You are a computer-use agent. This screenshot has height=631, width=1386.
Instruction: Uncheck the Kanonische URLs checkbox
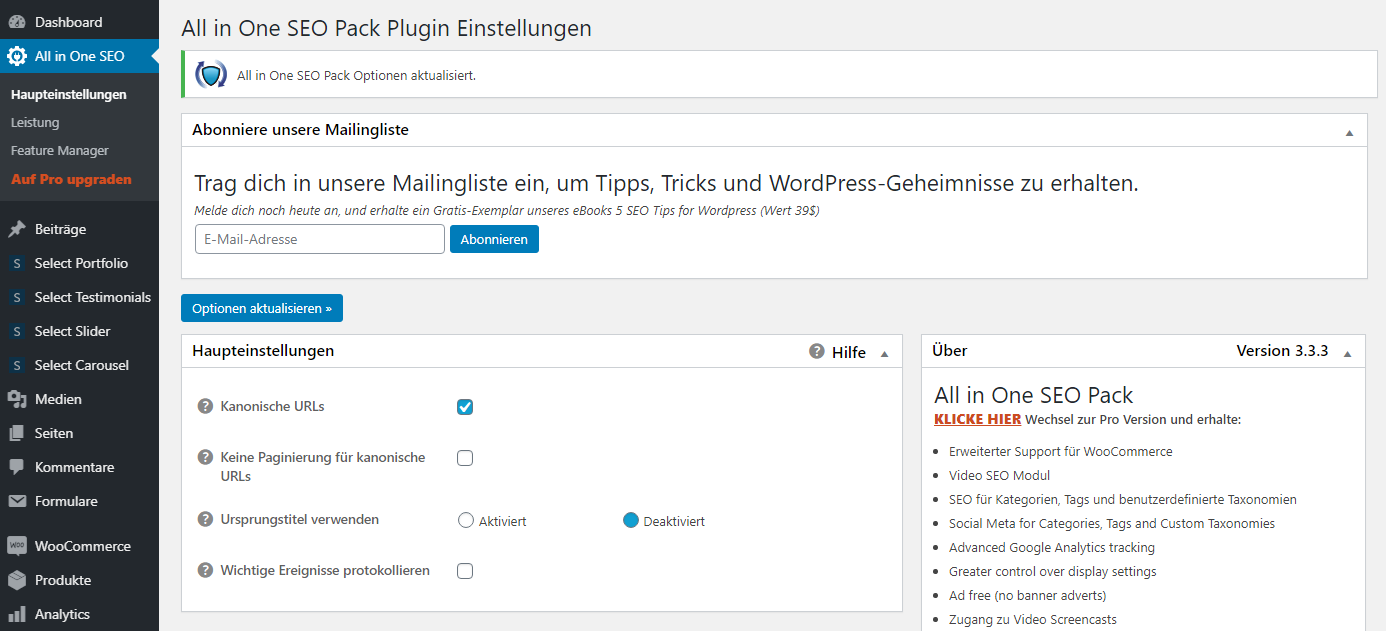tap(465, 407)
